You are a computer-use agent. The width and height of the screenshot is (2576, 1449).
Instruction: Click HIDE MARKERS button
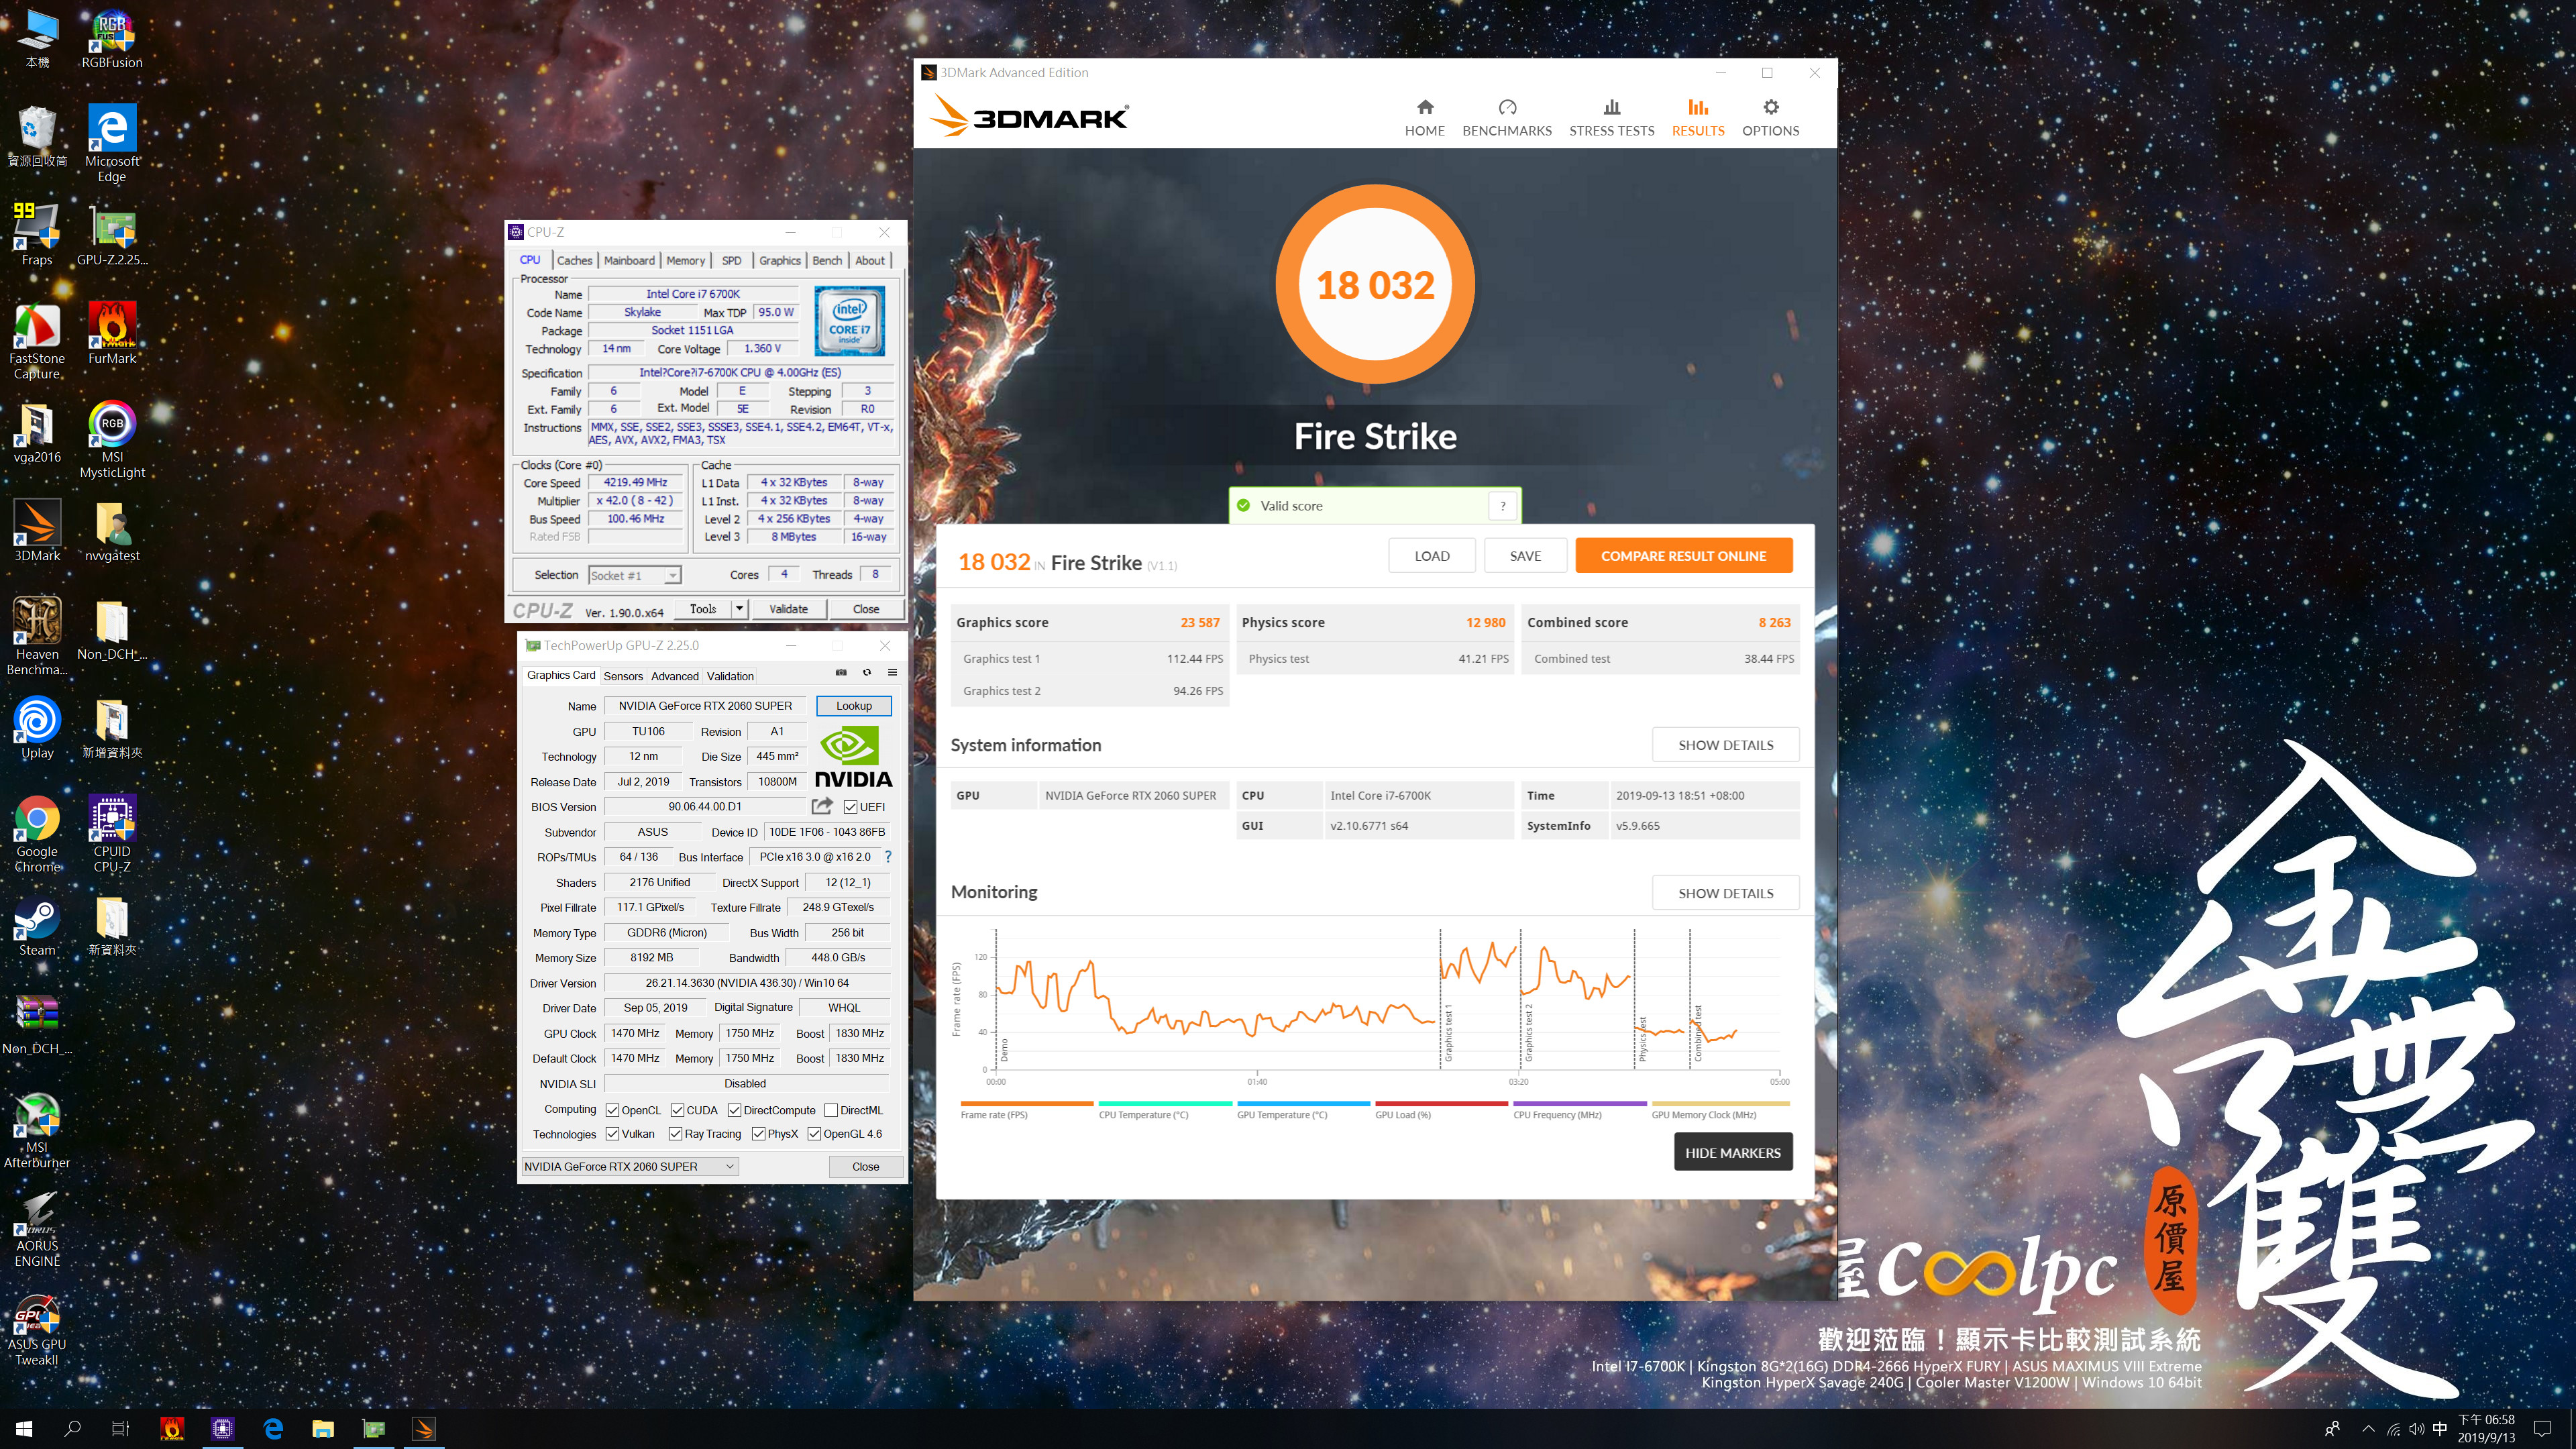tap(1732, 1153)
